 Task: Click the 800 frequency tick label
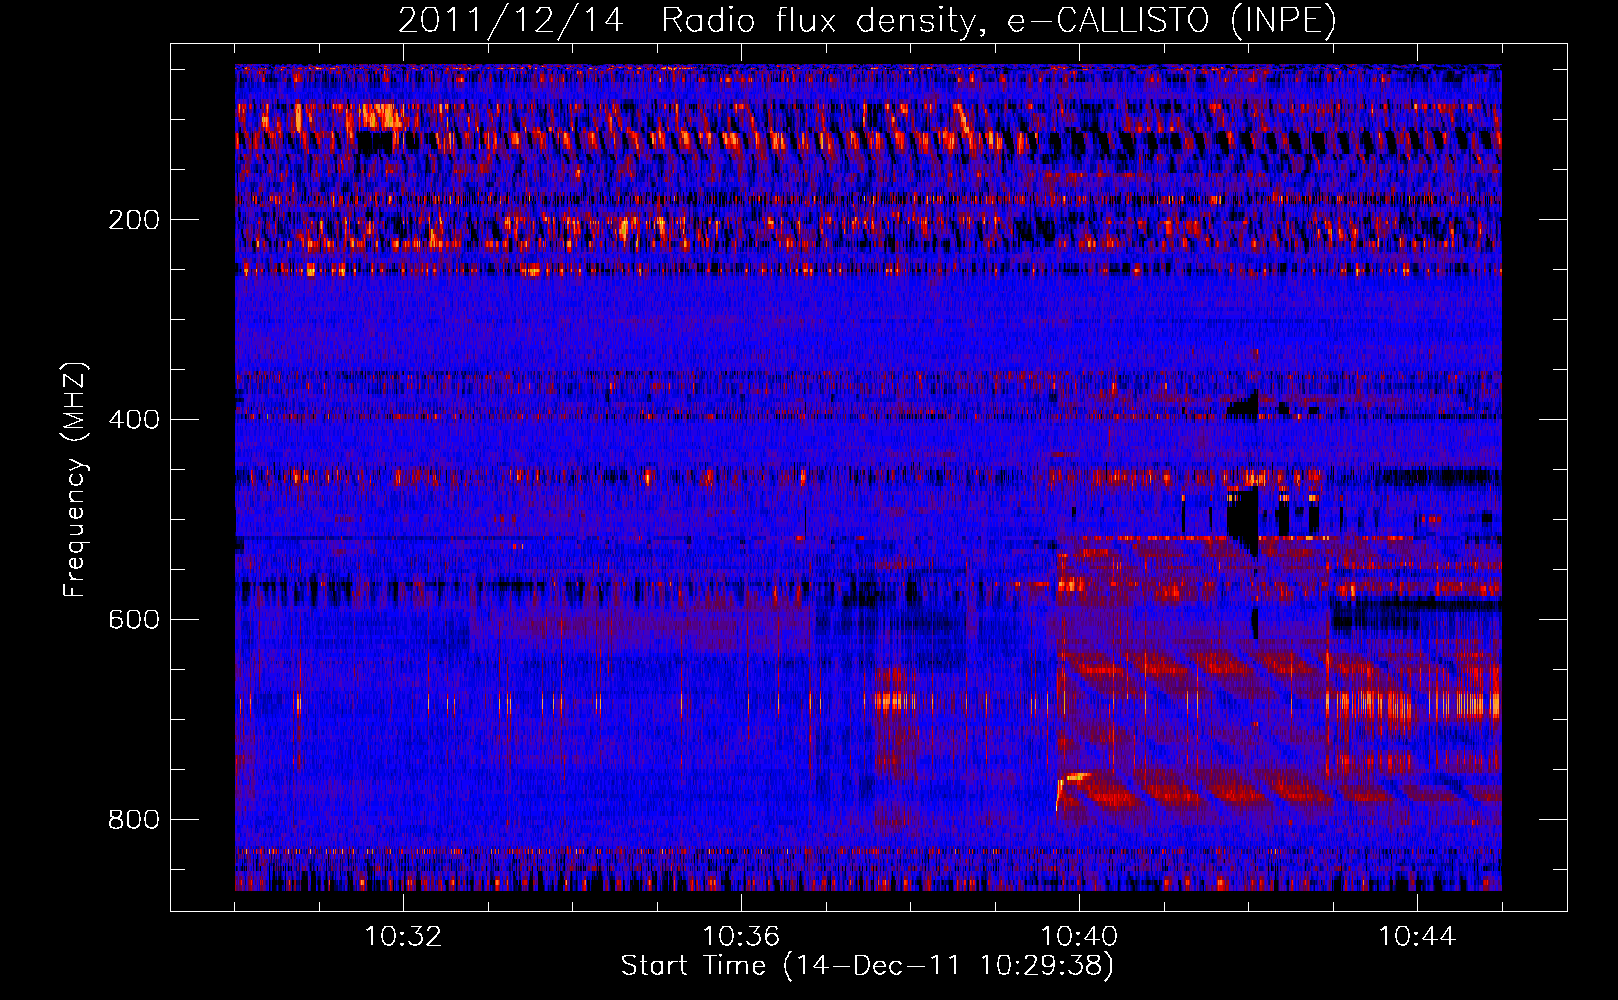pos(134,820)
